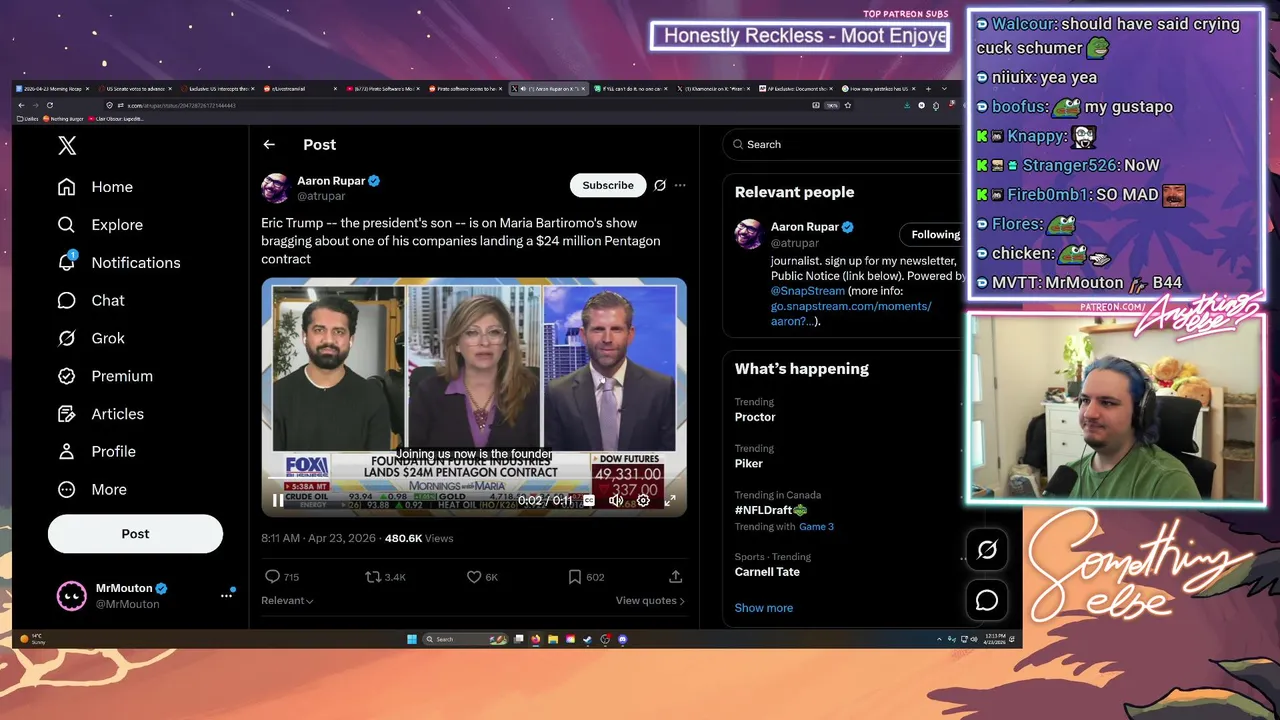Open the taskbar clock and date
This screenshot has height=720, width=1280.
click(x=993, y=639)
